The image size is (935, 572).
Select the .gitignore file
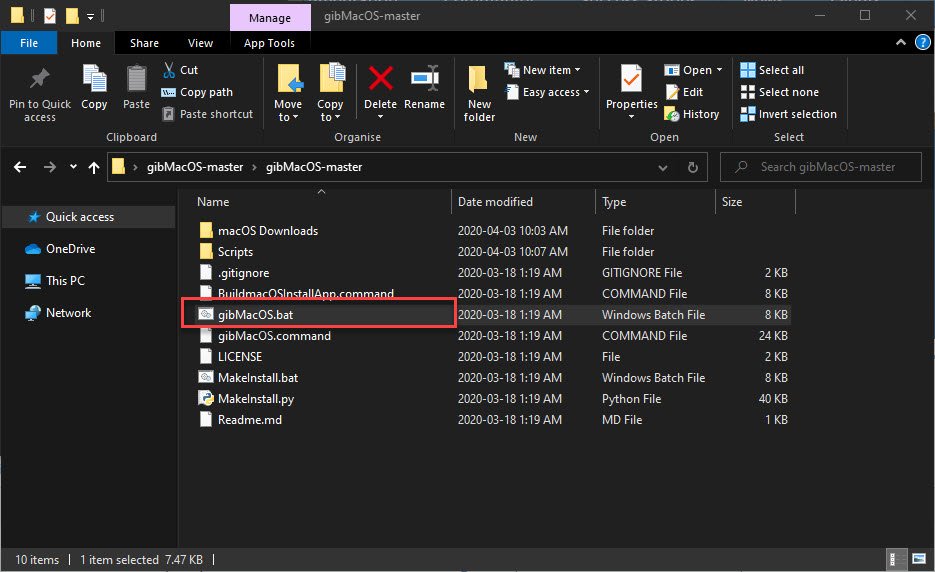tap(243, 273)
